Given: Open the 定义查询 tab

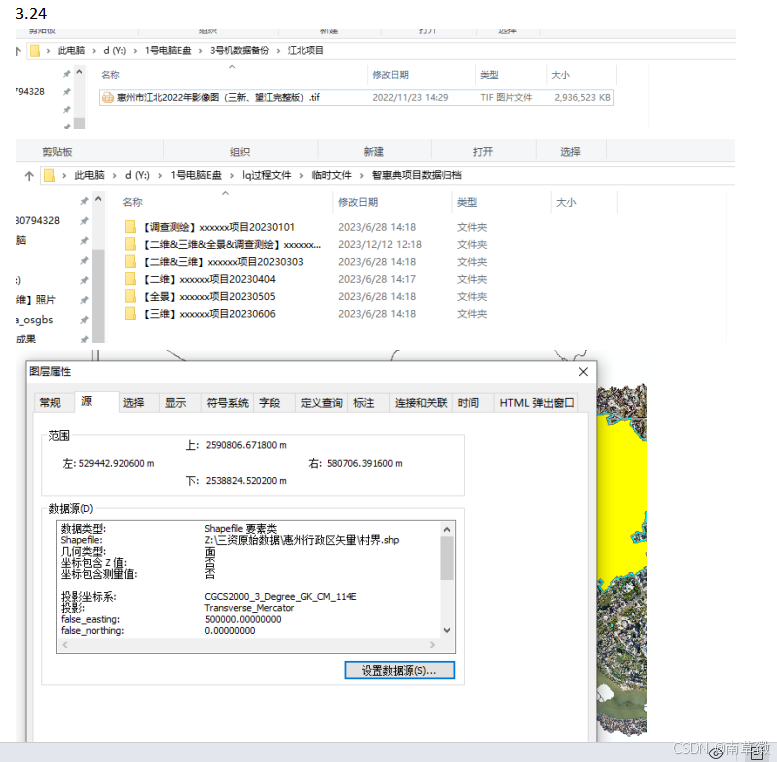Looking at the screenshot, I should click(322, 403).
